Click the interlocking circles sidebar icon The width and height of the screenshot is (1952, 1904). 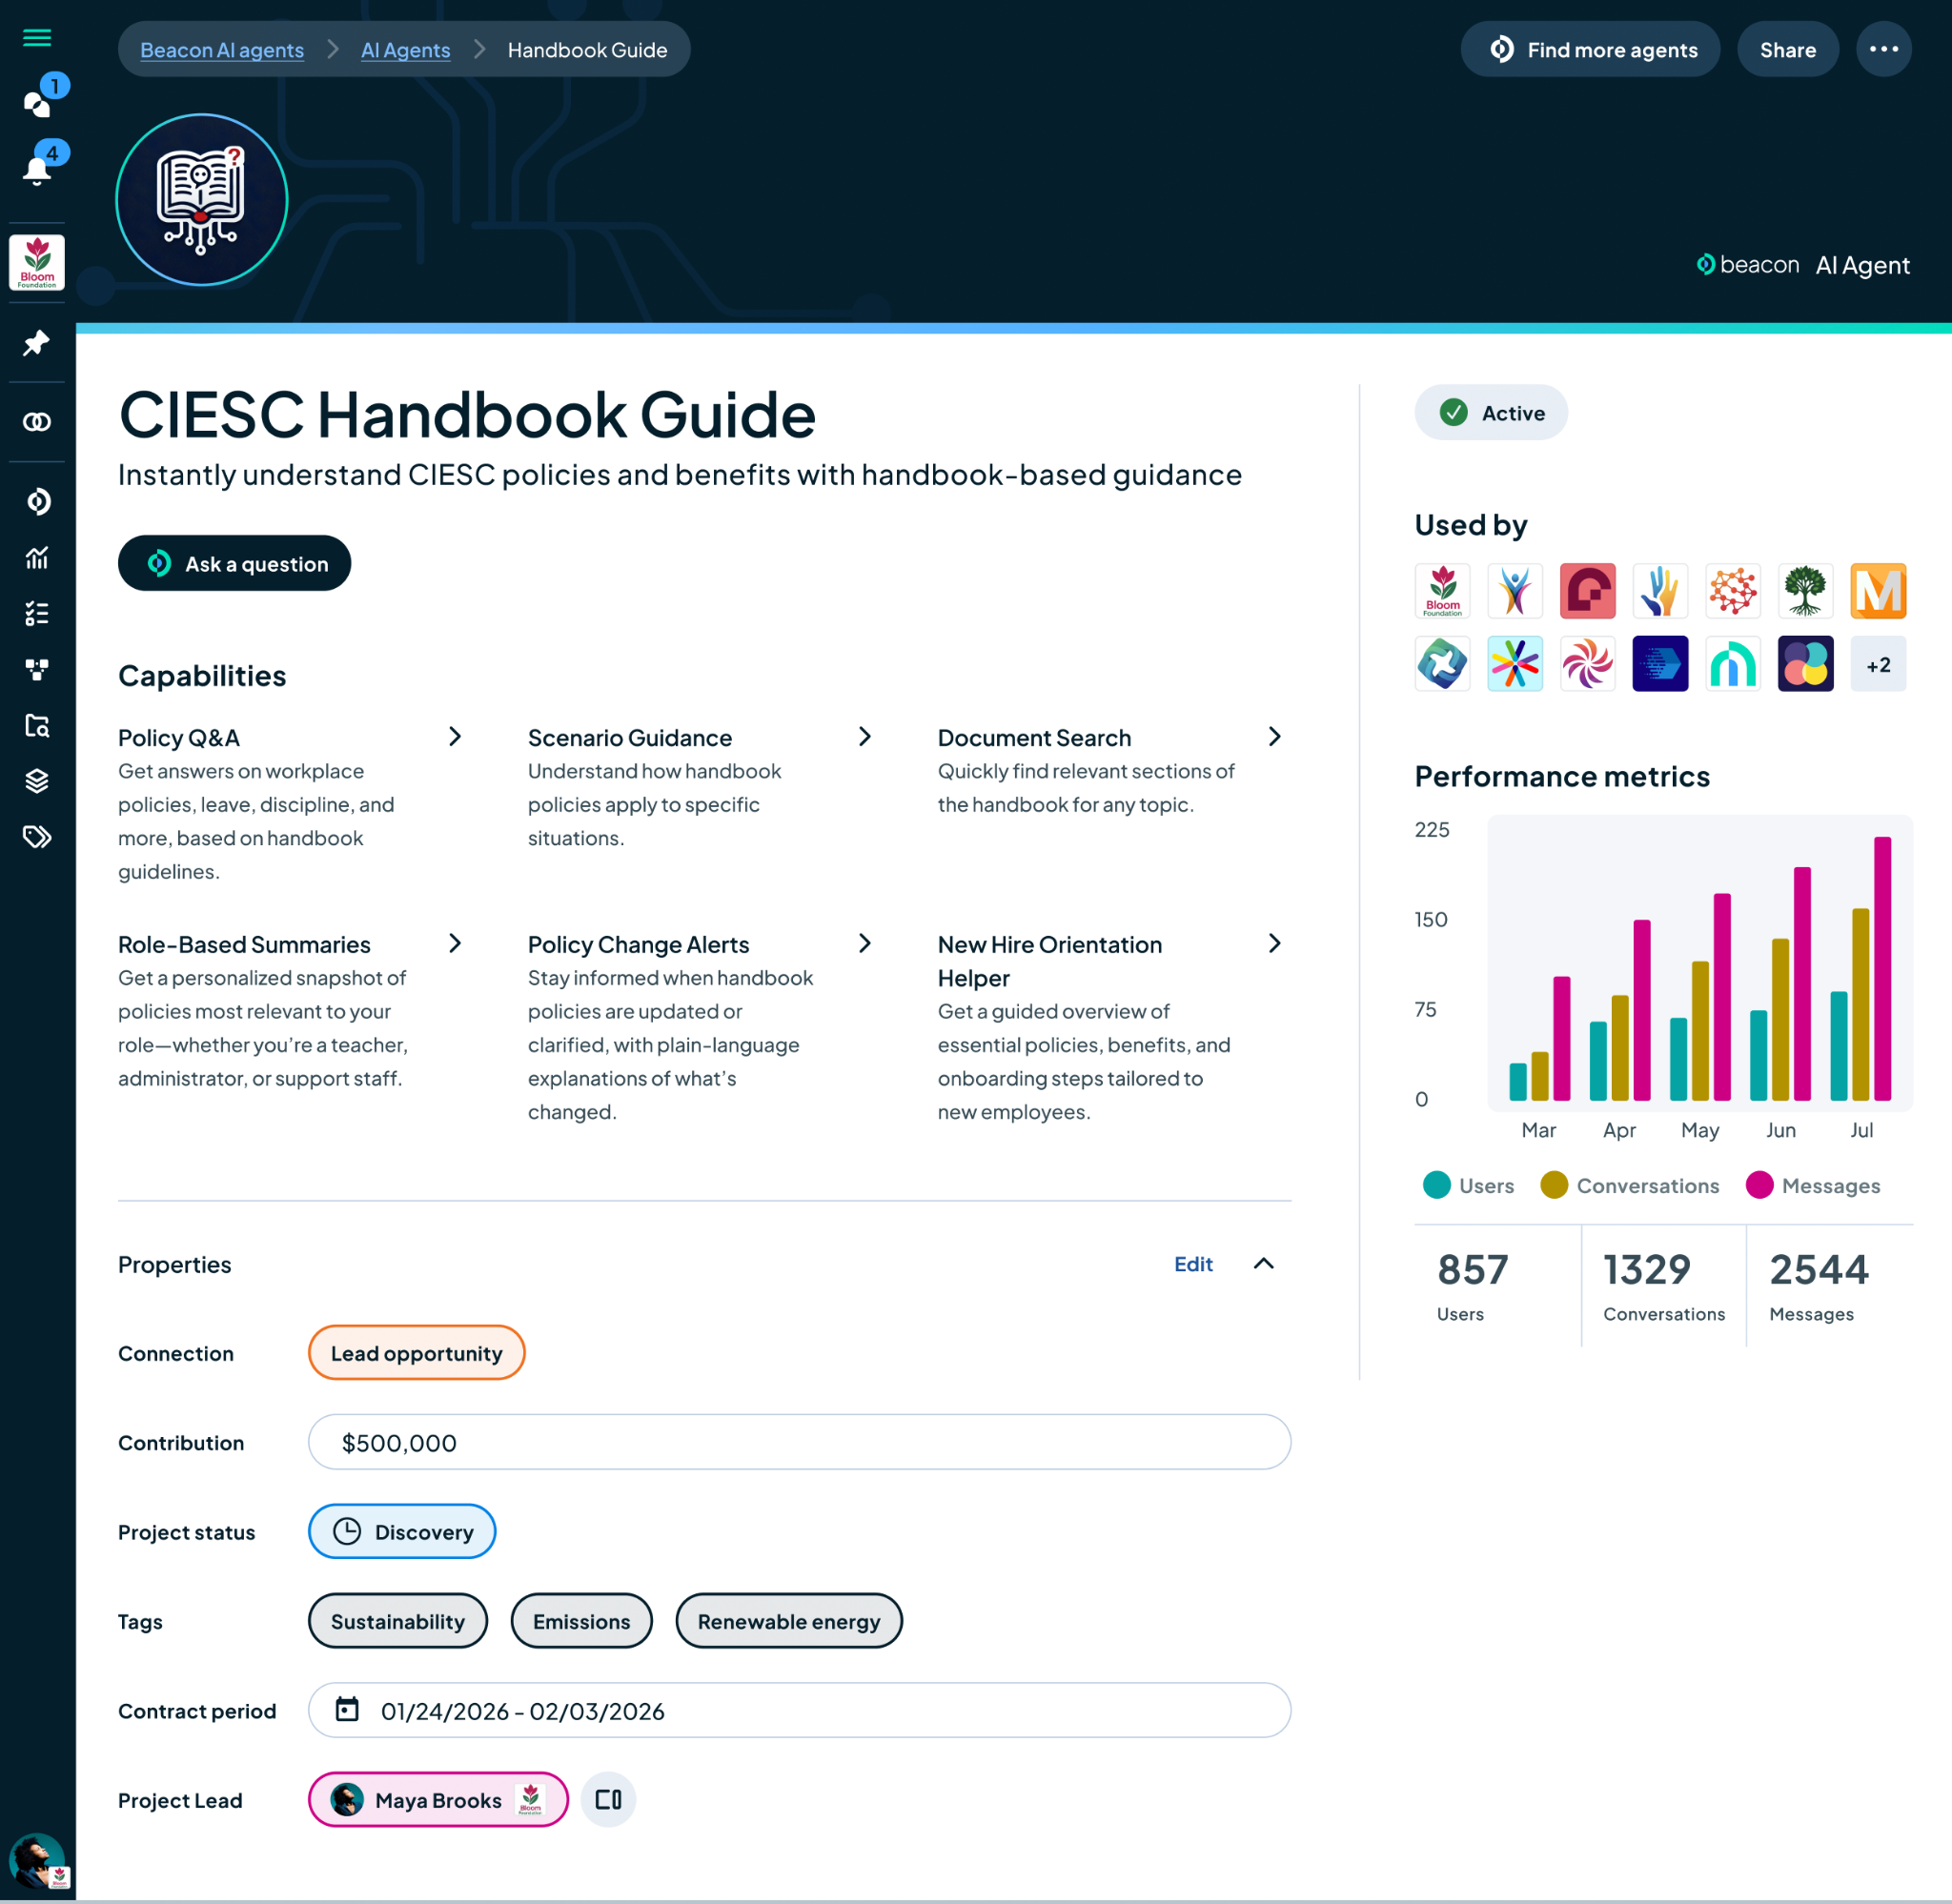click(37, 422)
